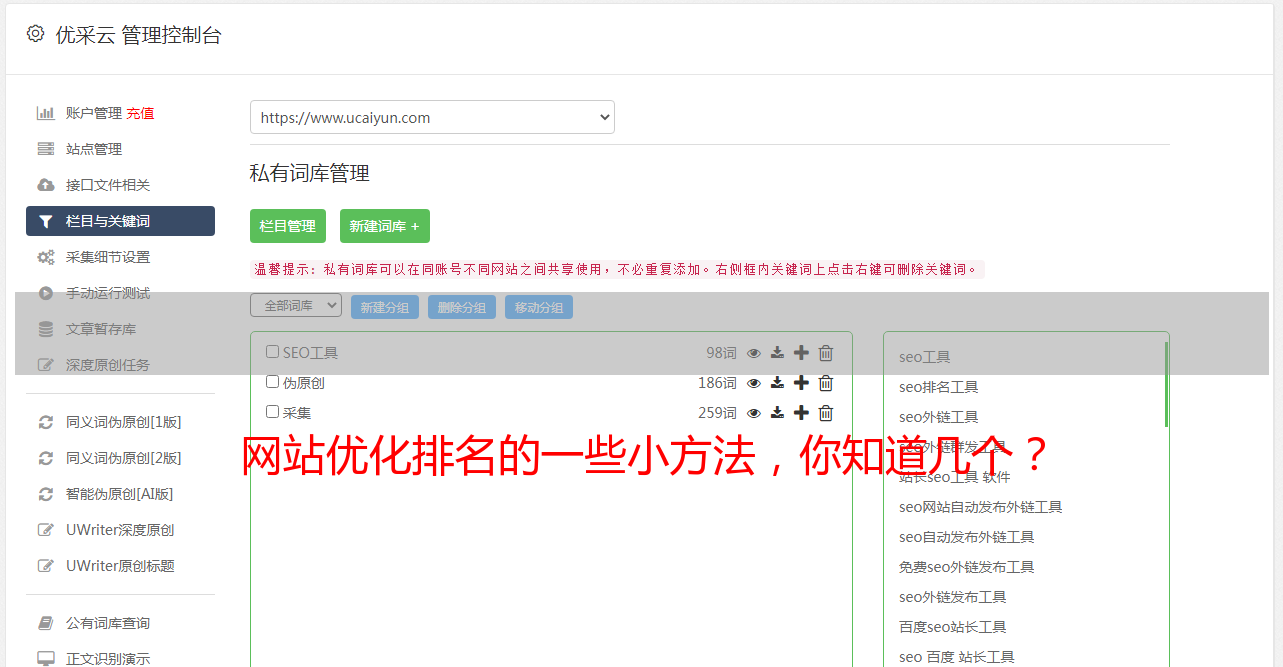This screenshot has height=667, width=1283.
Task: Open the site URL dropdown https://www.ucaiyun.com
Action: click(432, 117)
